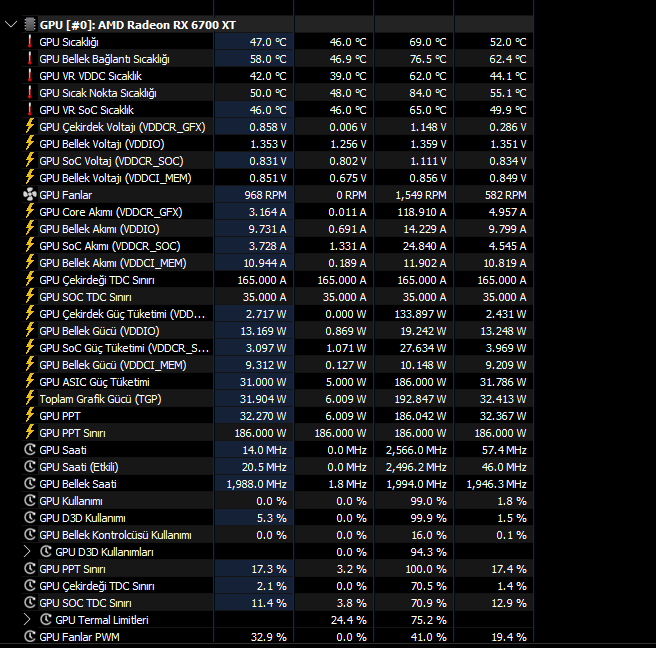Click the lightning icon beside GPU SoC Akımı (VDDCR_SOC)
Screen dimensions: 656x648
(x=30, y=246)
